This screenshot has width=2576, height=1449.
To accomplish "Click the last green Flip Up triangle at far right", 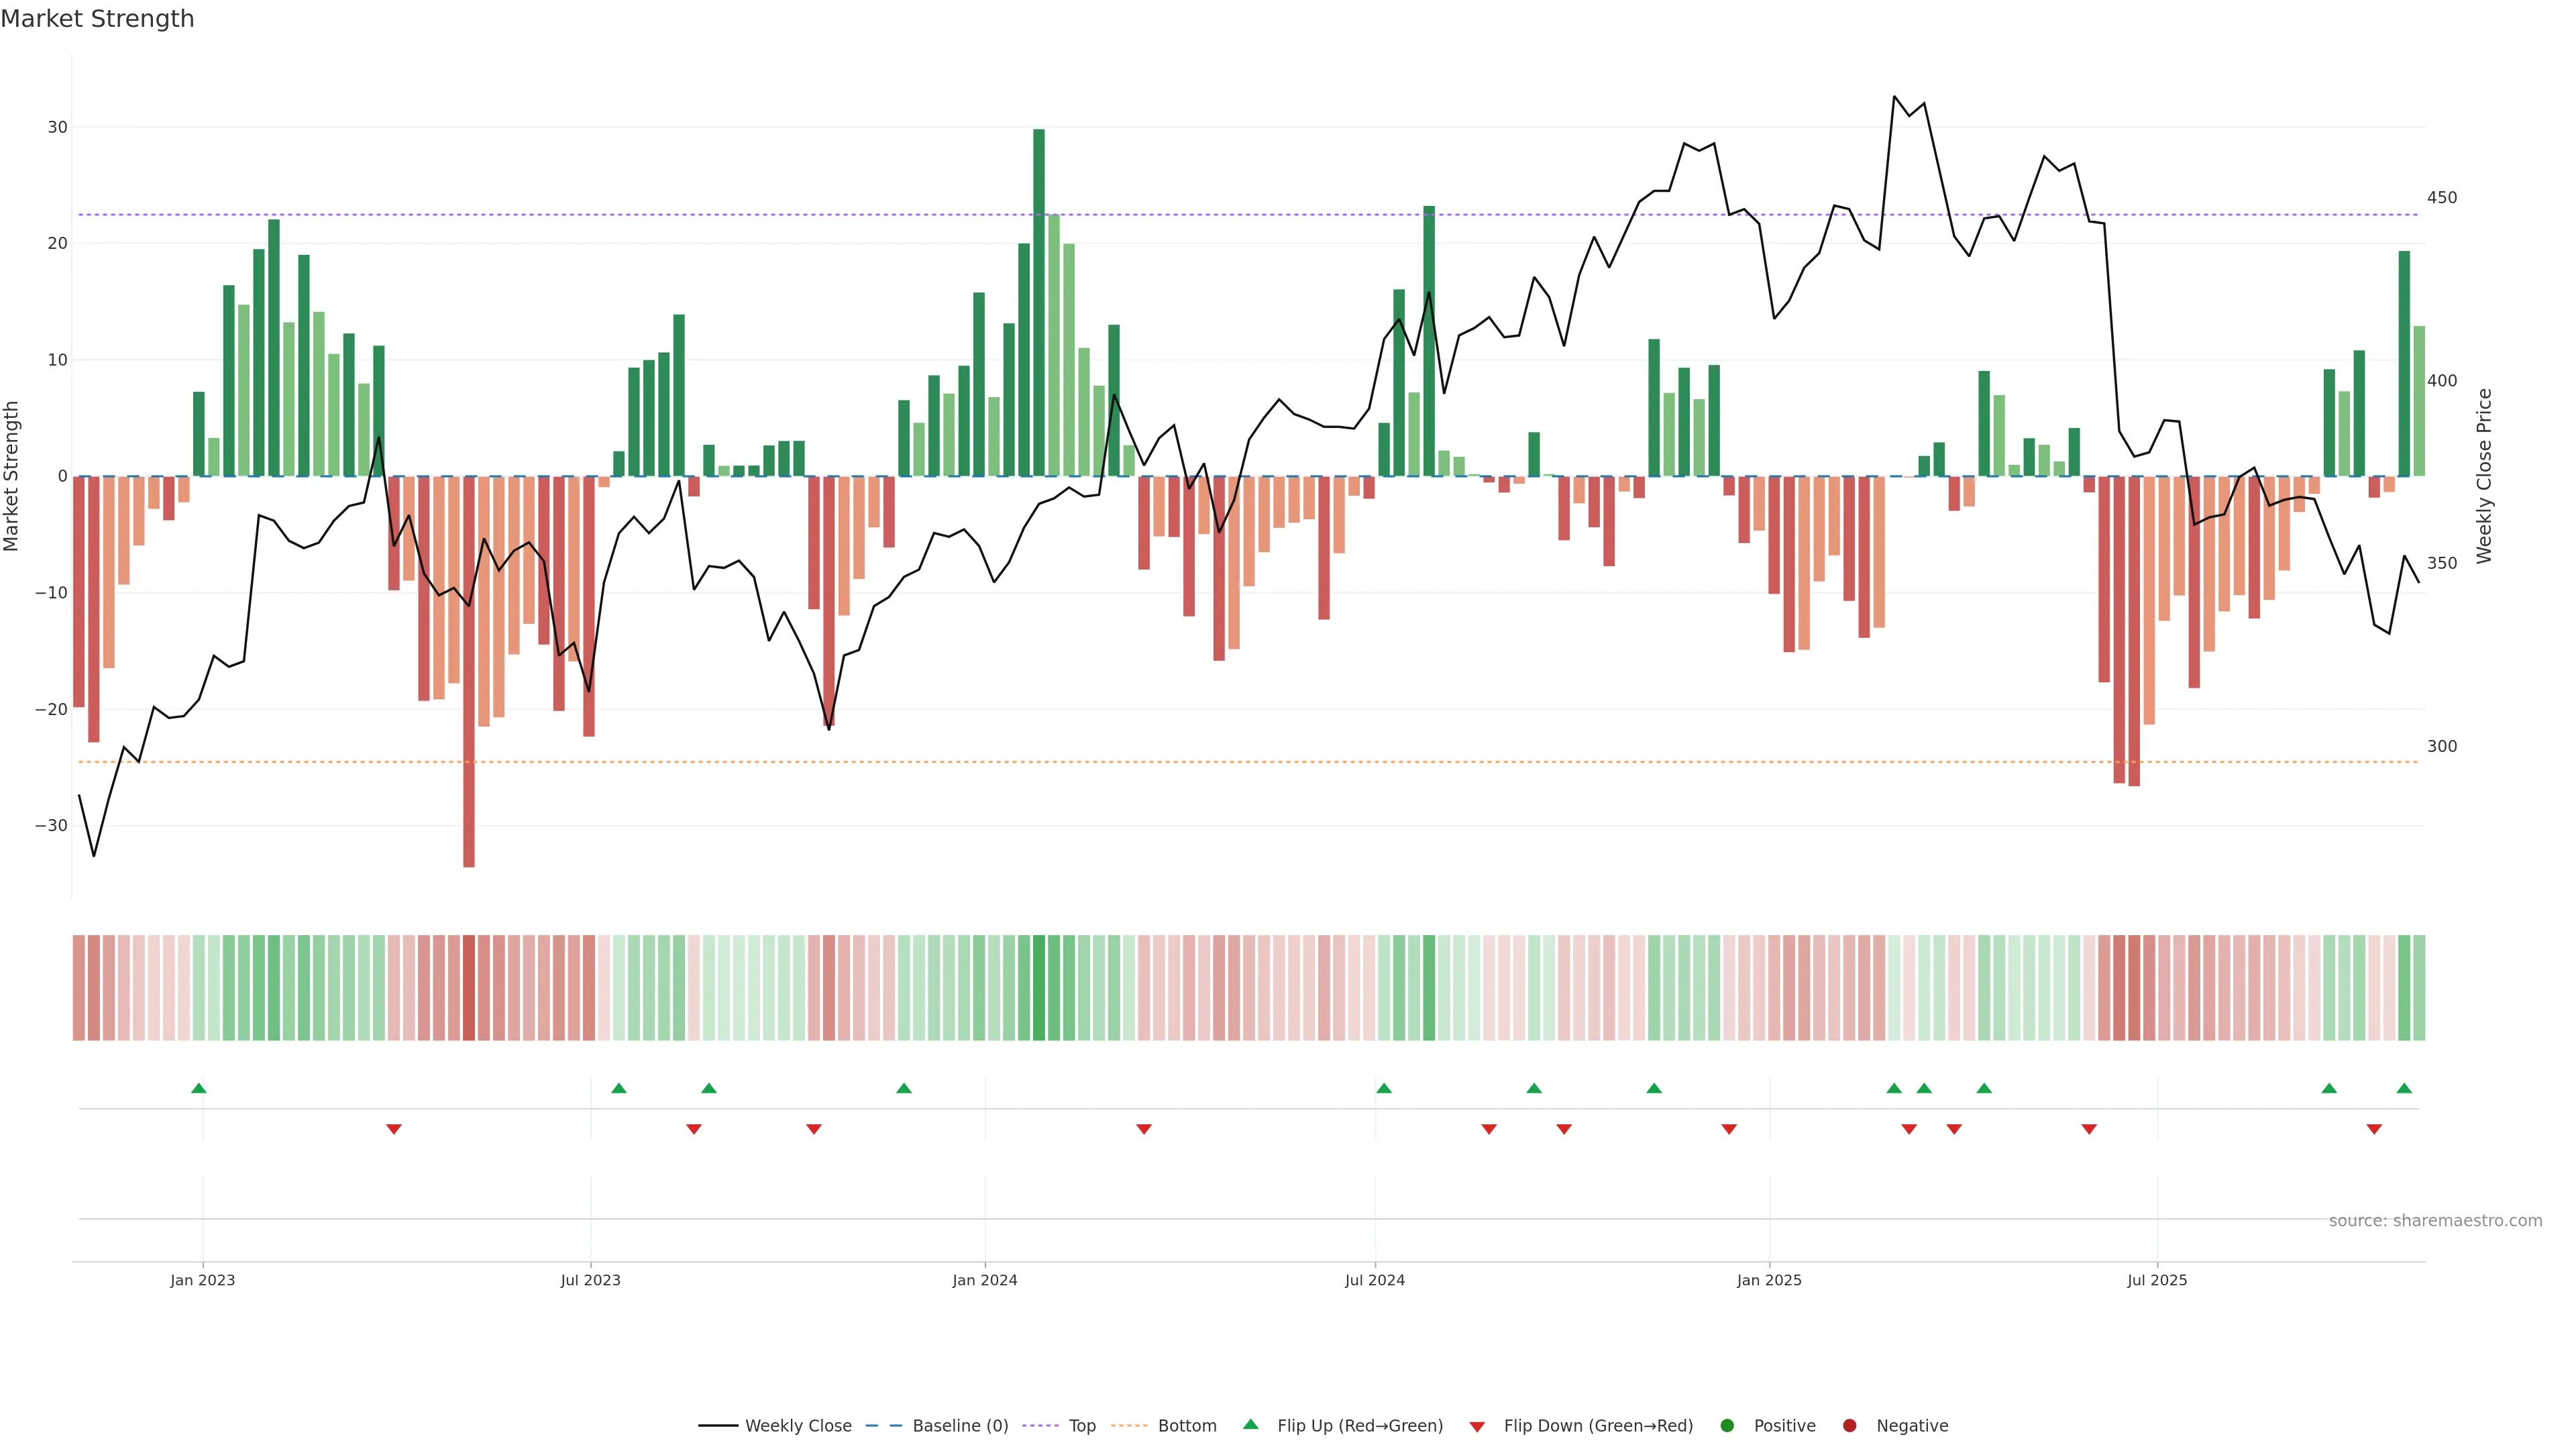I will pos(2404,1088).
